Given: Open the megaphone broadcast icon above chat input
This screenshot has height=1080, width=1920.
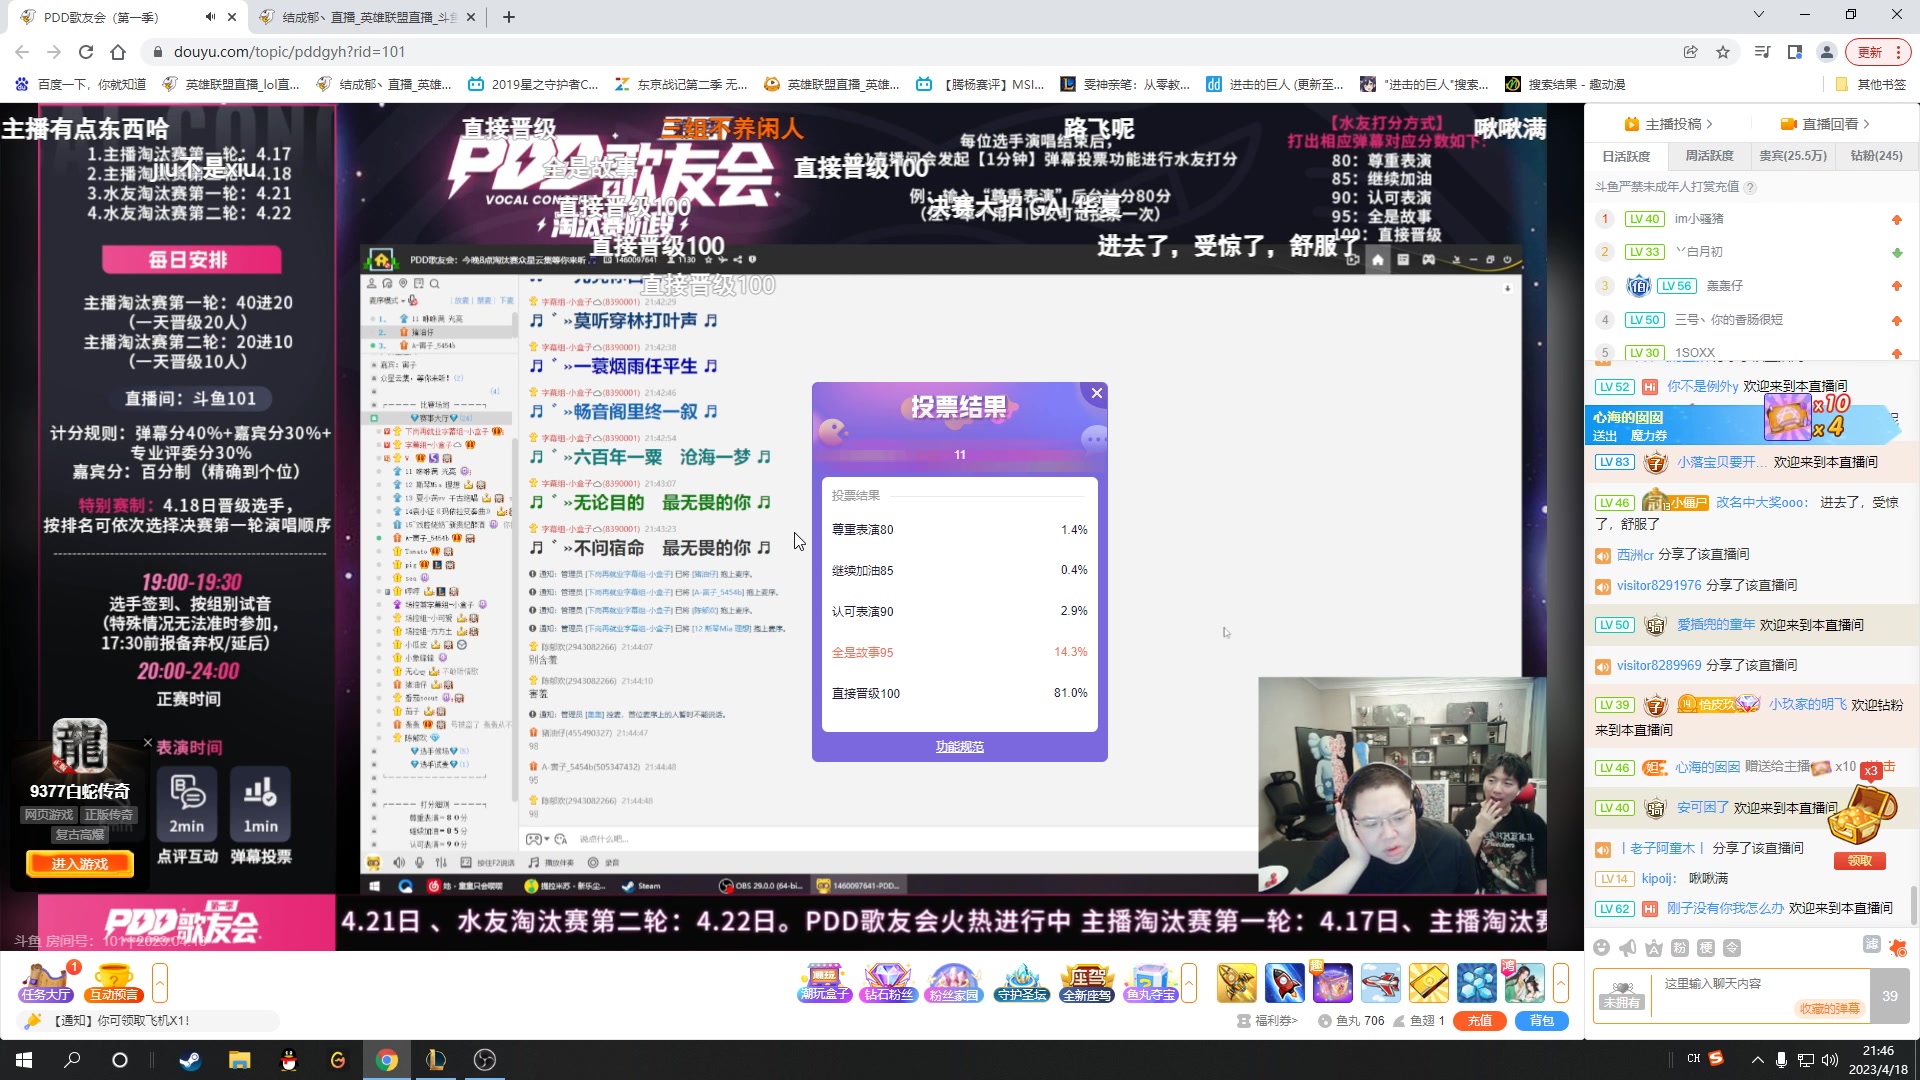Looking at the screenshot, I should tap(1627, 948).
